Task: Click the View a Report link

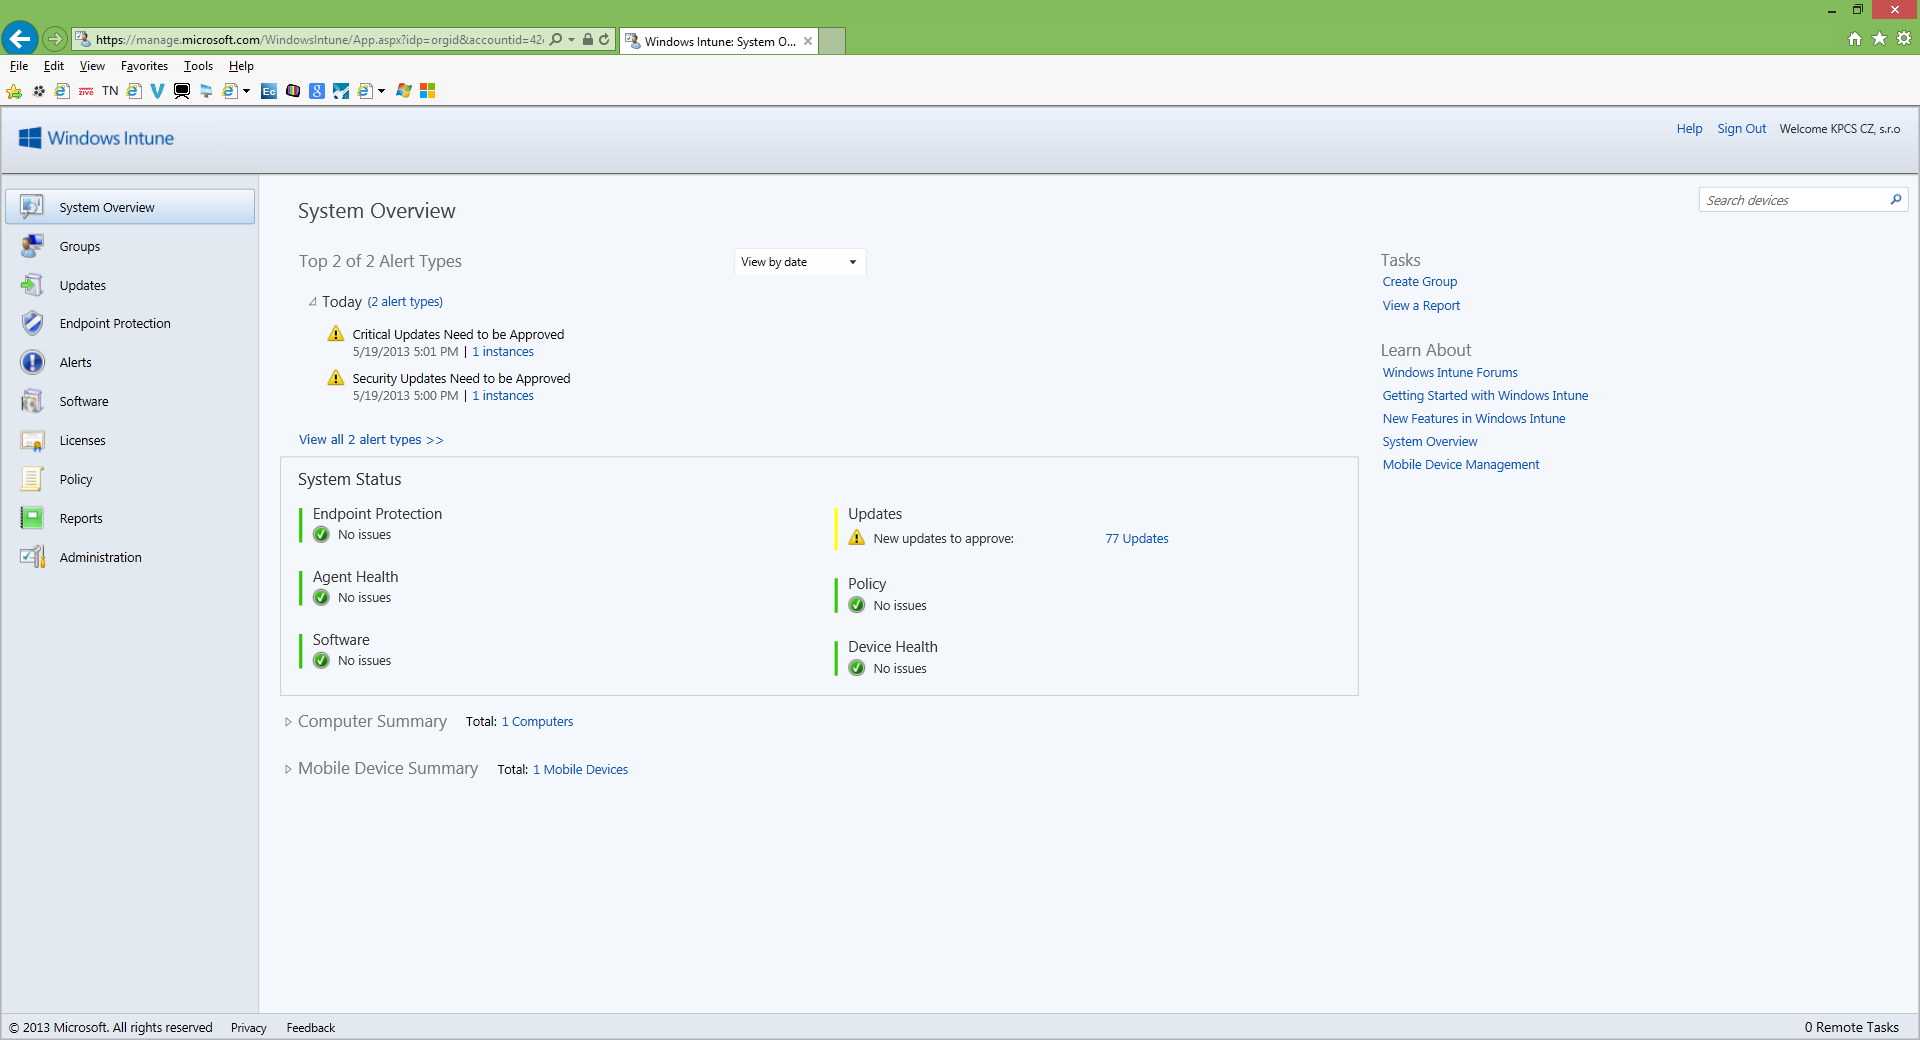Action: coord(1421,306)
